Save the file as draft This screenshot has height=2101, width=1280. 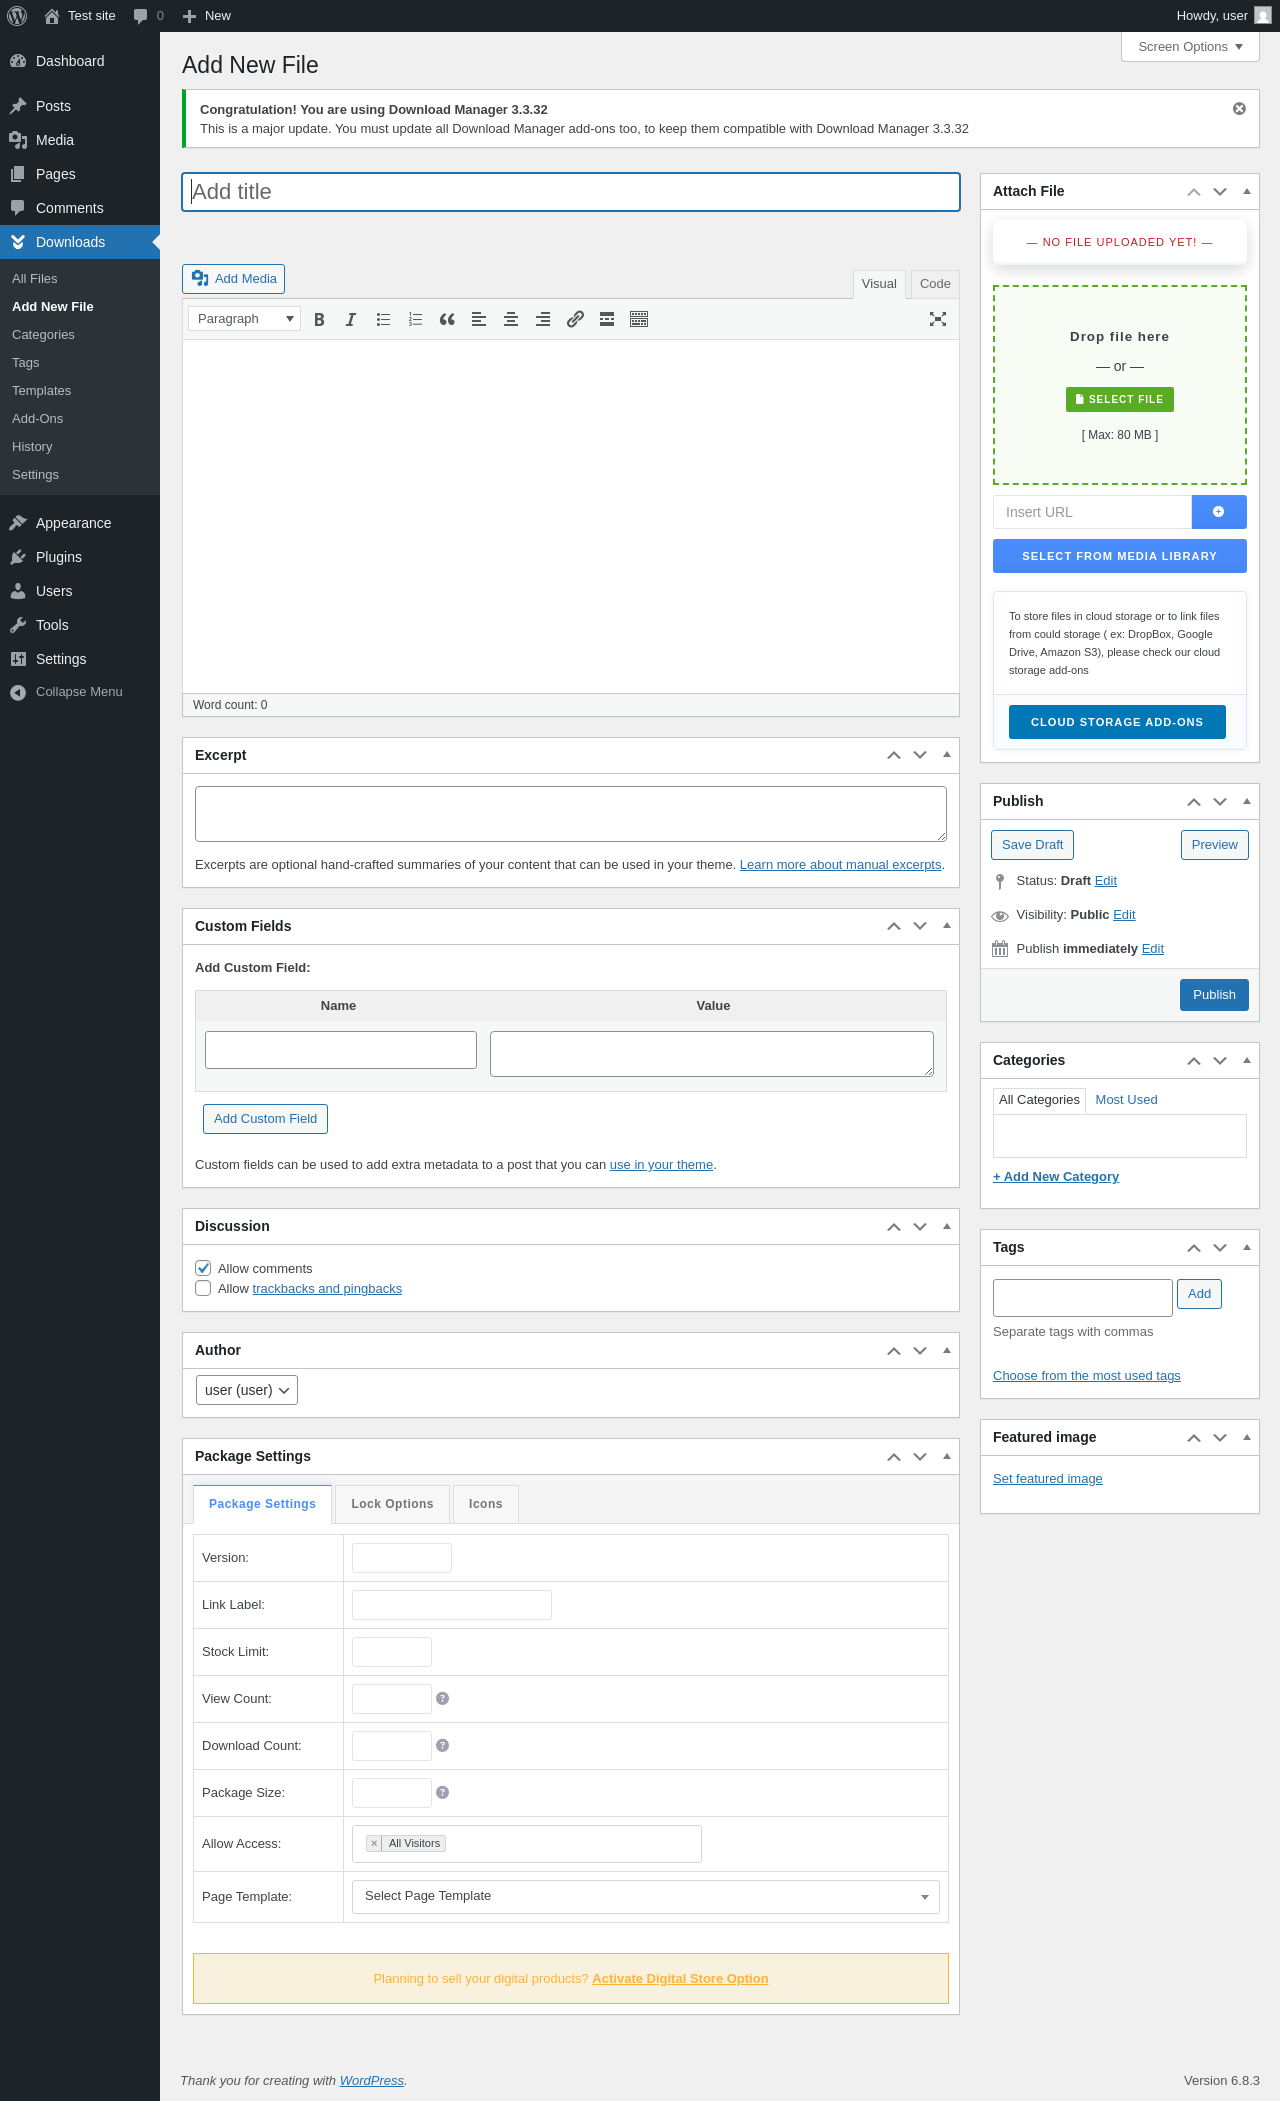coord(1032,845)
